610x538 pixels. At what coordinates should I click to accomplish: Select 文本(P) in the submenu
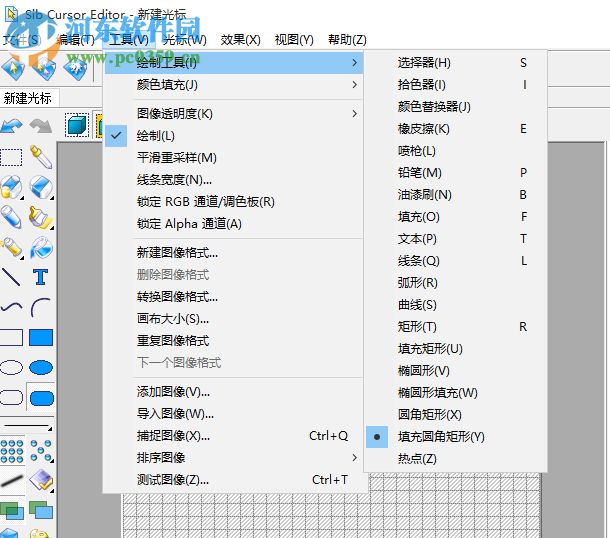coord(456,238)
